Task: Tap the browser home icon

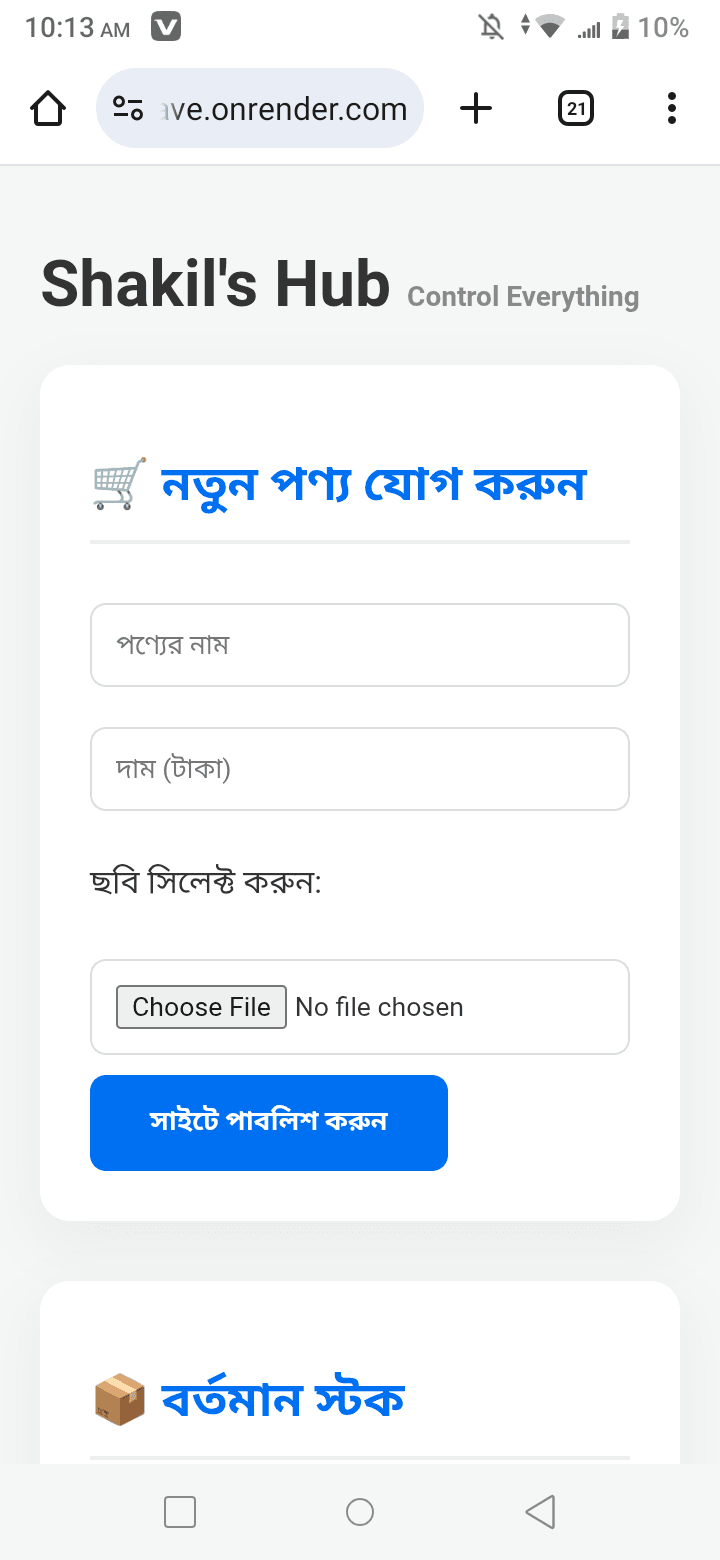Action: coord(47,108)
